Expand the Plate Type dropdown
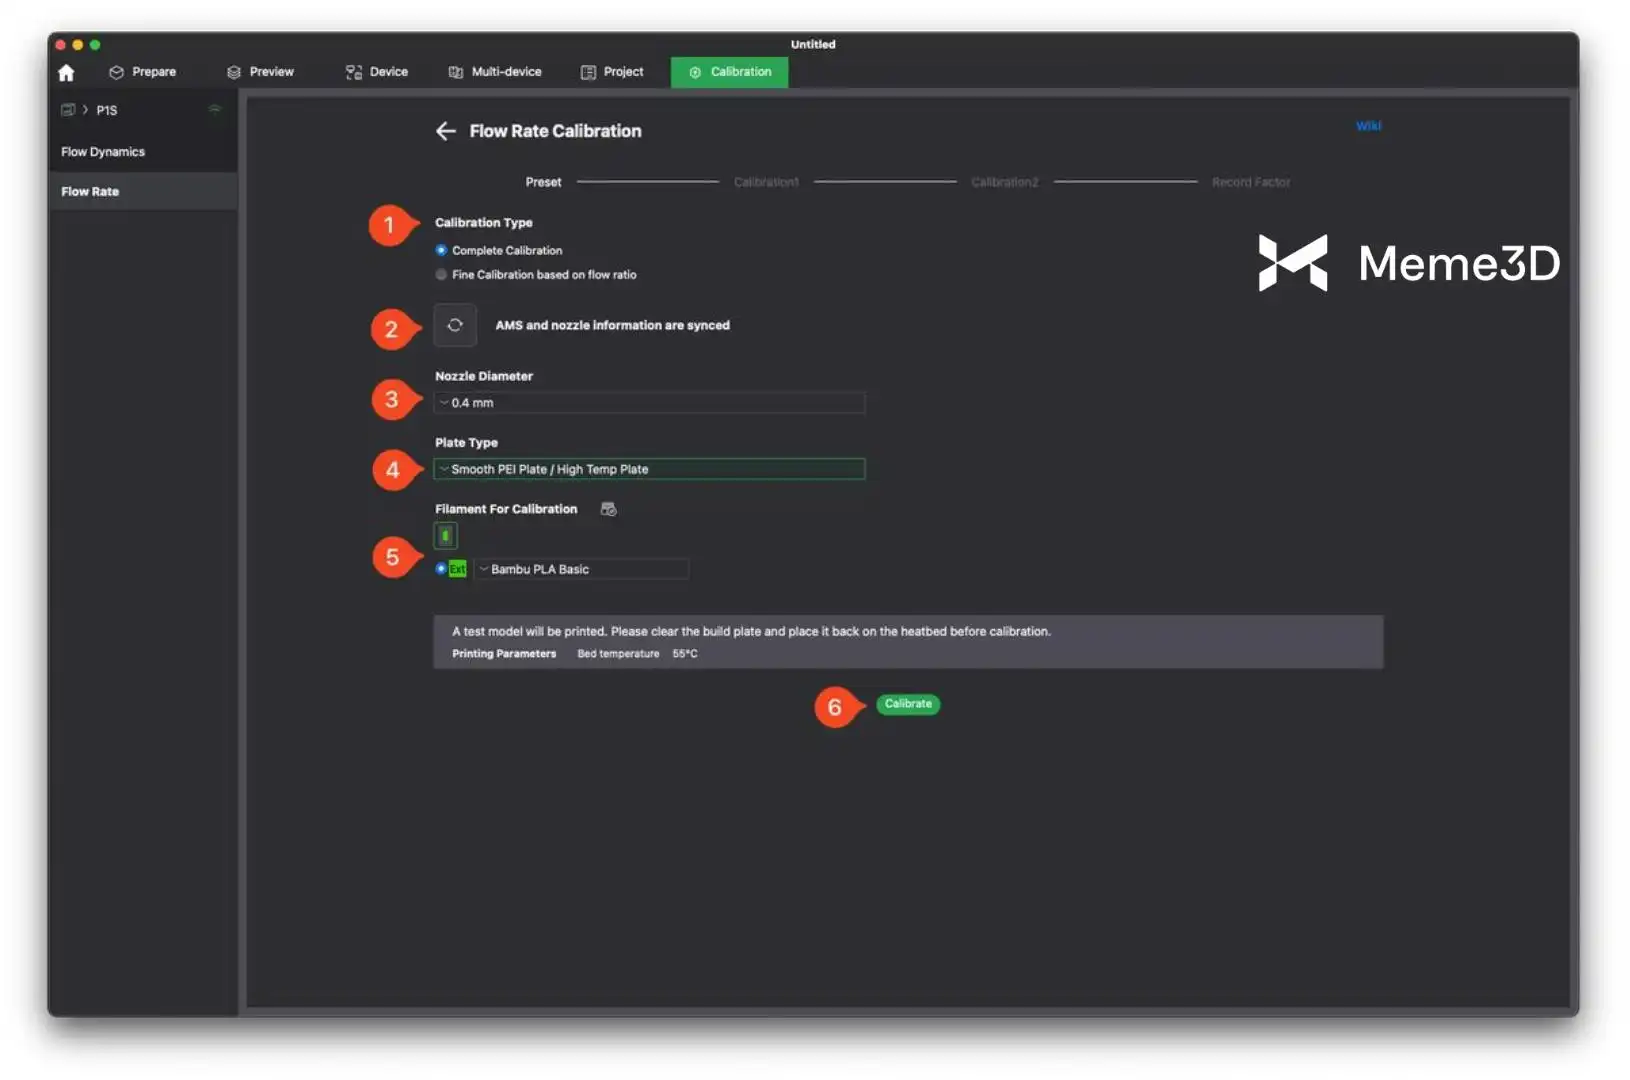 click(649, 469)
